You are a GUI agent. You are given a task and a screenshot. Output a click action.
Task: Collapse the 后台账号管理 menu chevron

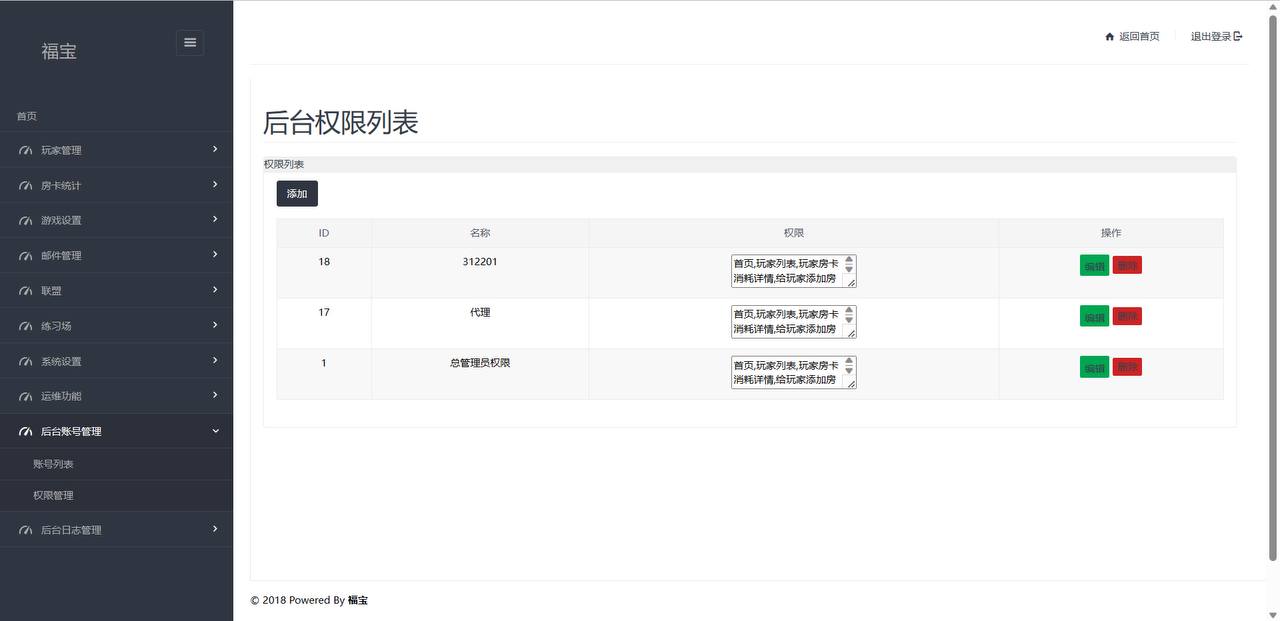click(x=215, y=431)
